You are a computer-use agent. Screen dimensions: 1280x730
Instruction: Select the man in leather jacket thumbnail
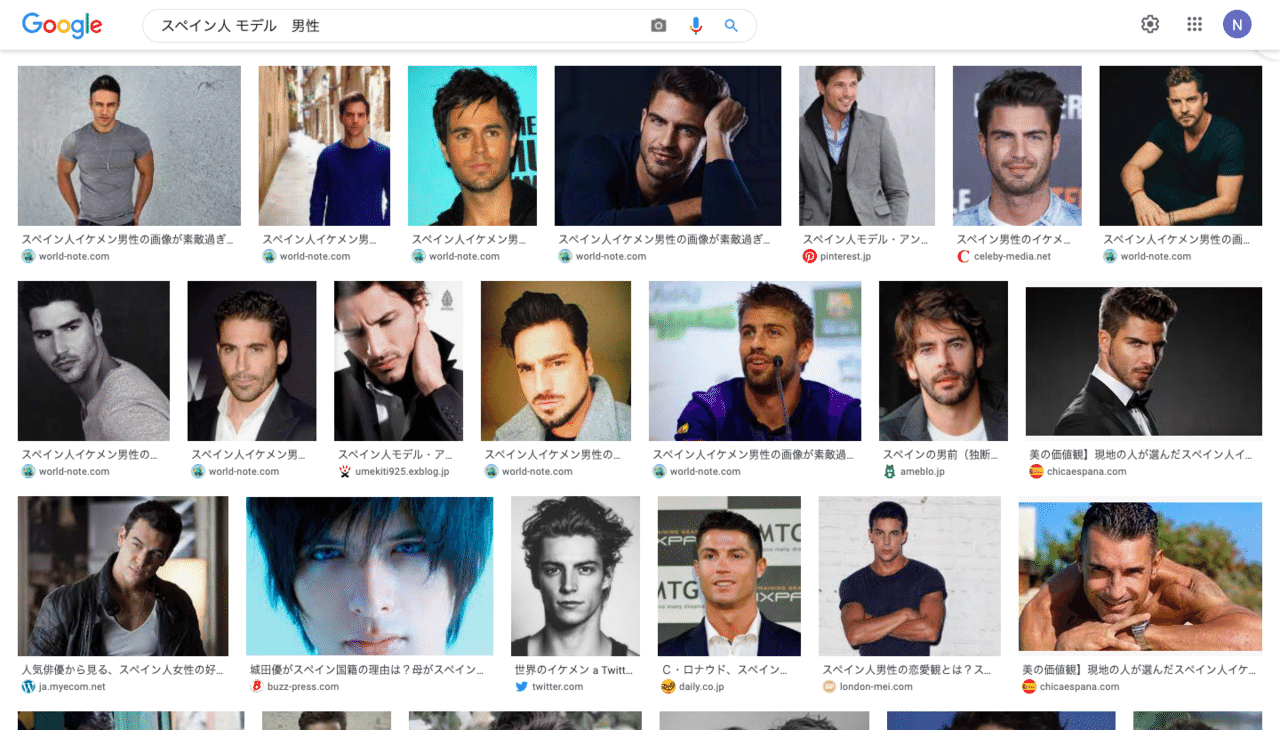123,576
